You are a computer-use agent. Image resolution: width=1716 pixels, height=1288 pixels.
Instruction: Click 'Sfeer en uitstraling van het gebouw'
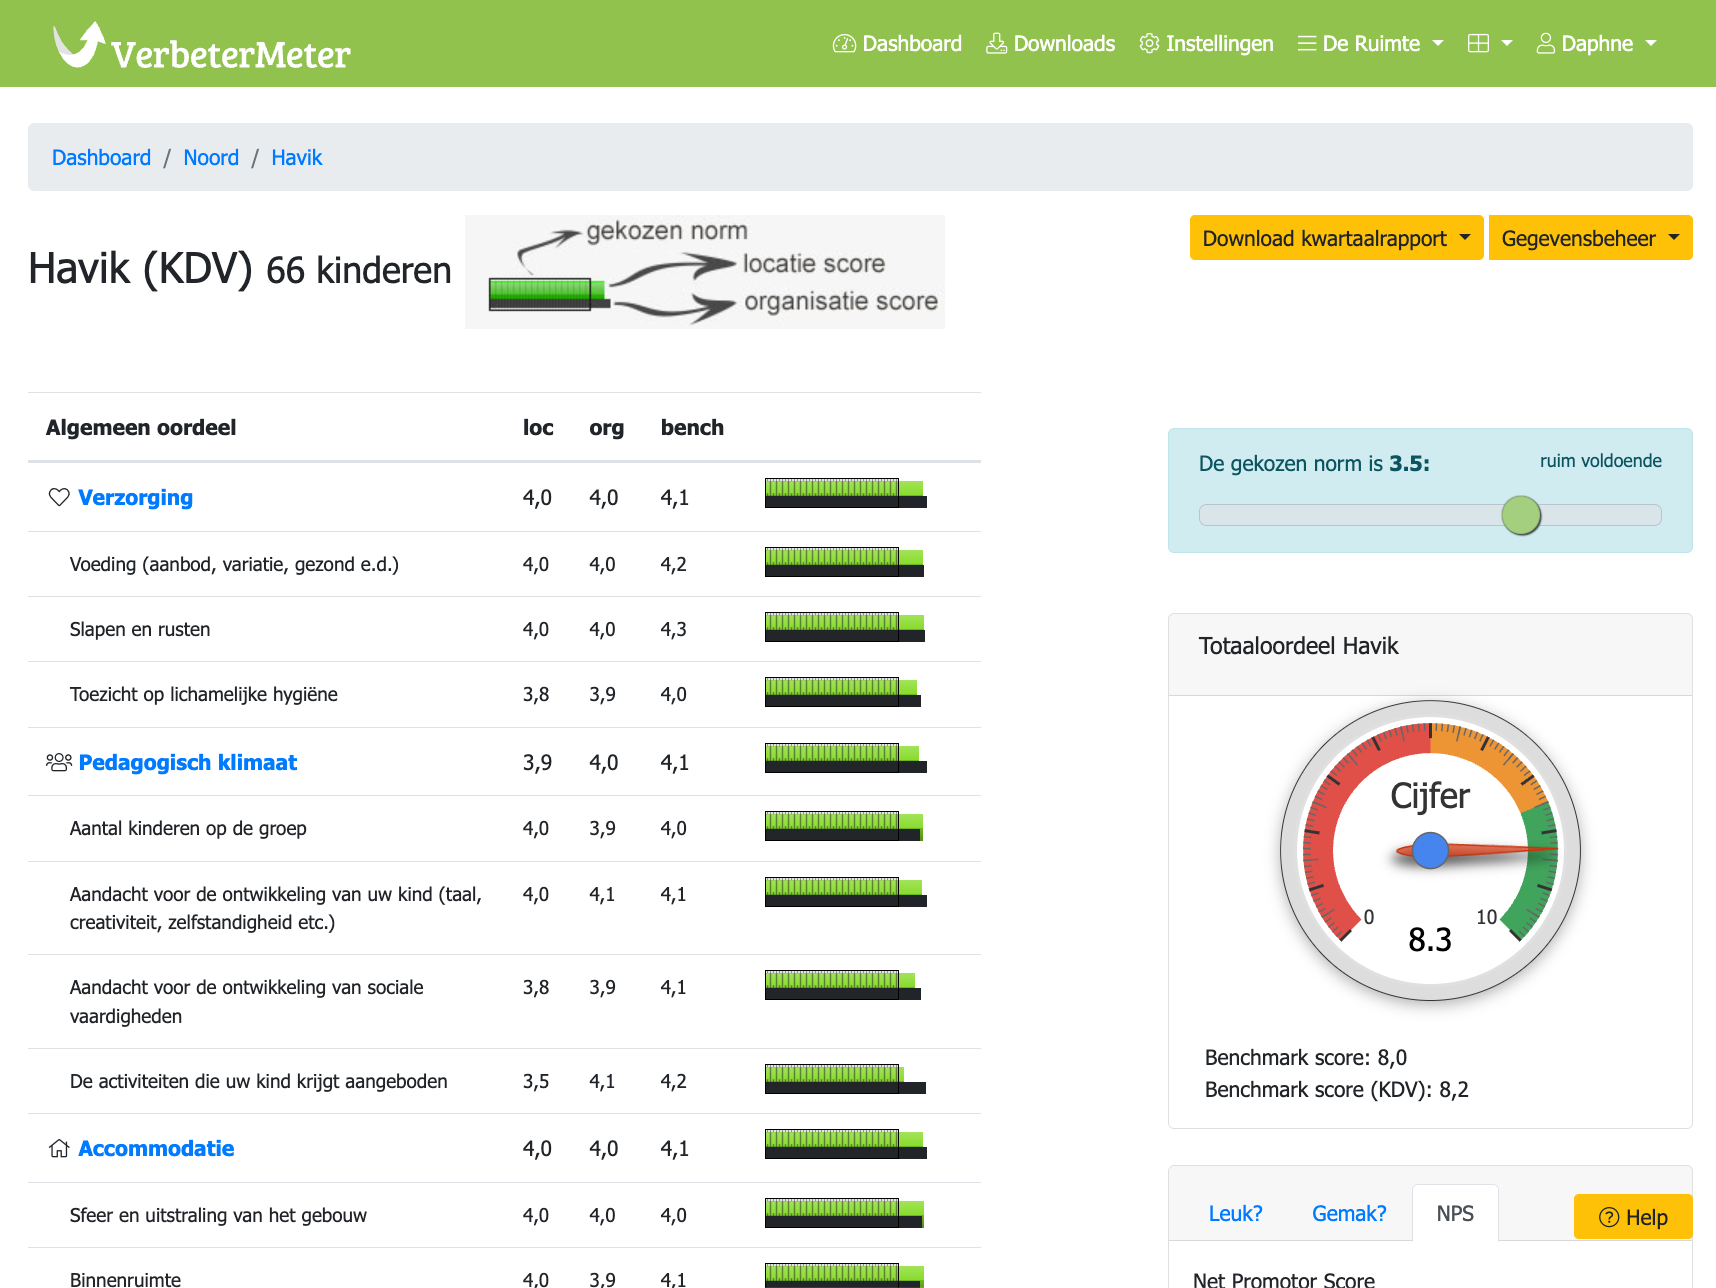[x=218, y=1215]
